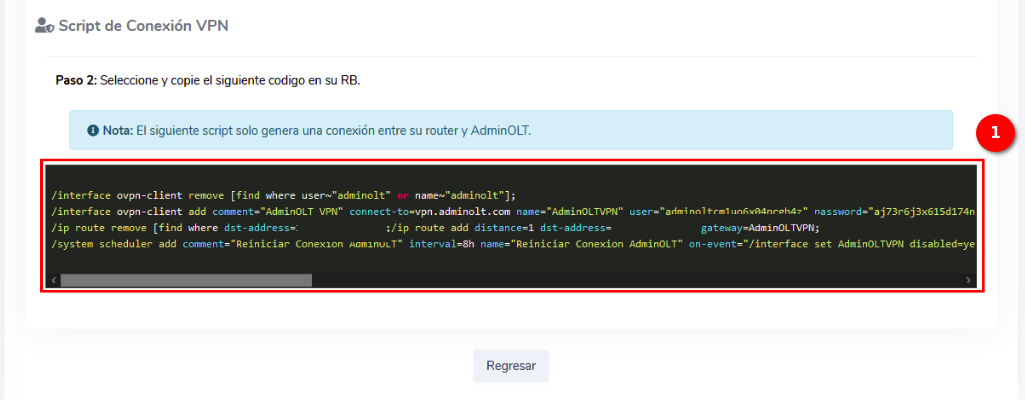
Task: Click the first code line removing ovpn-client
Action: tap(282, 195)
